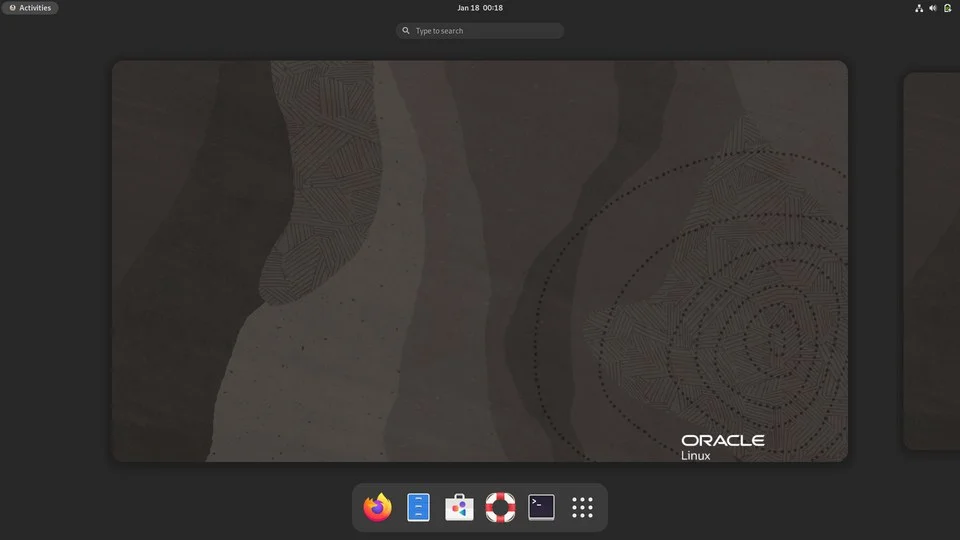Expand the system menu from top-right icons

(x=933, y=8)
